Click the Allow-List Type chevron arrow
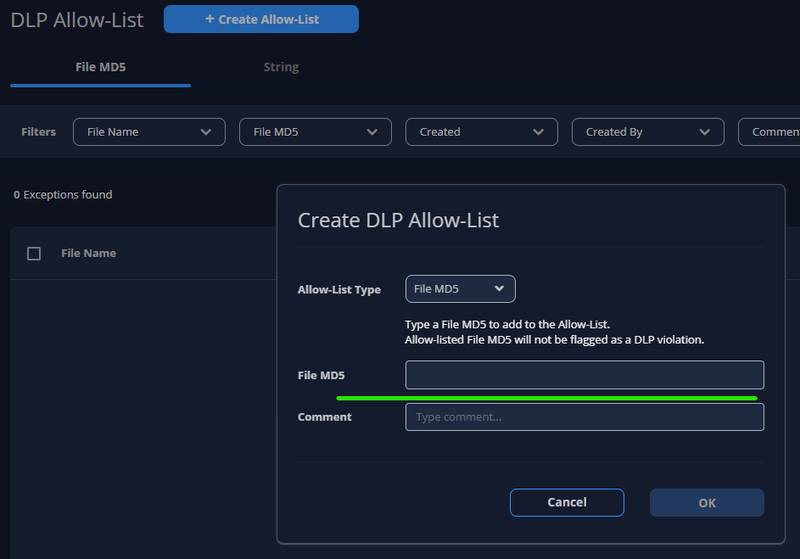 [x=500, y=289]
